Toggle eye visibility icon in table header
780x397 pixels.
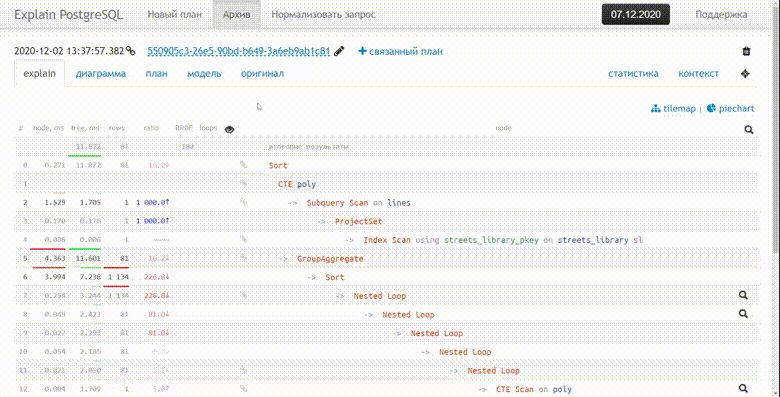(x=229, y=129)
